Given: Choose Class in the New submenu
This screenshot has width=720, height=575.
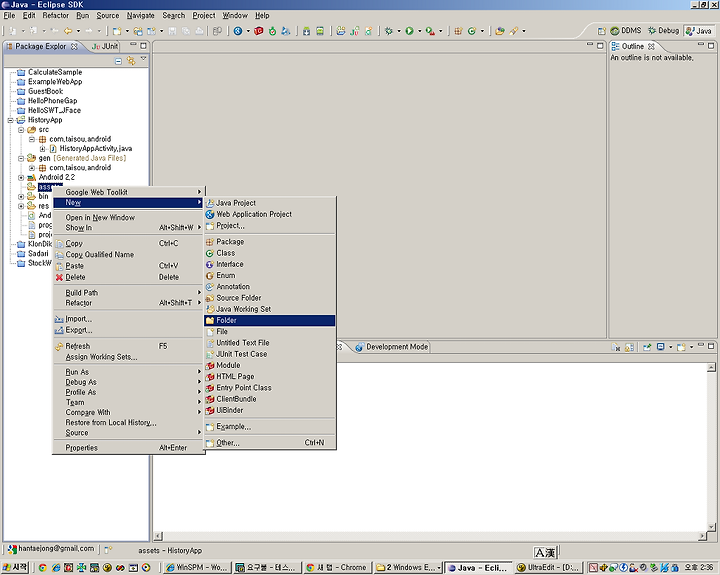Looking at the screenshot, I should 270,253.
